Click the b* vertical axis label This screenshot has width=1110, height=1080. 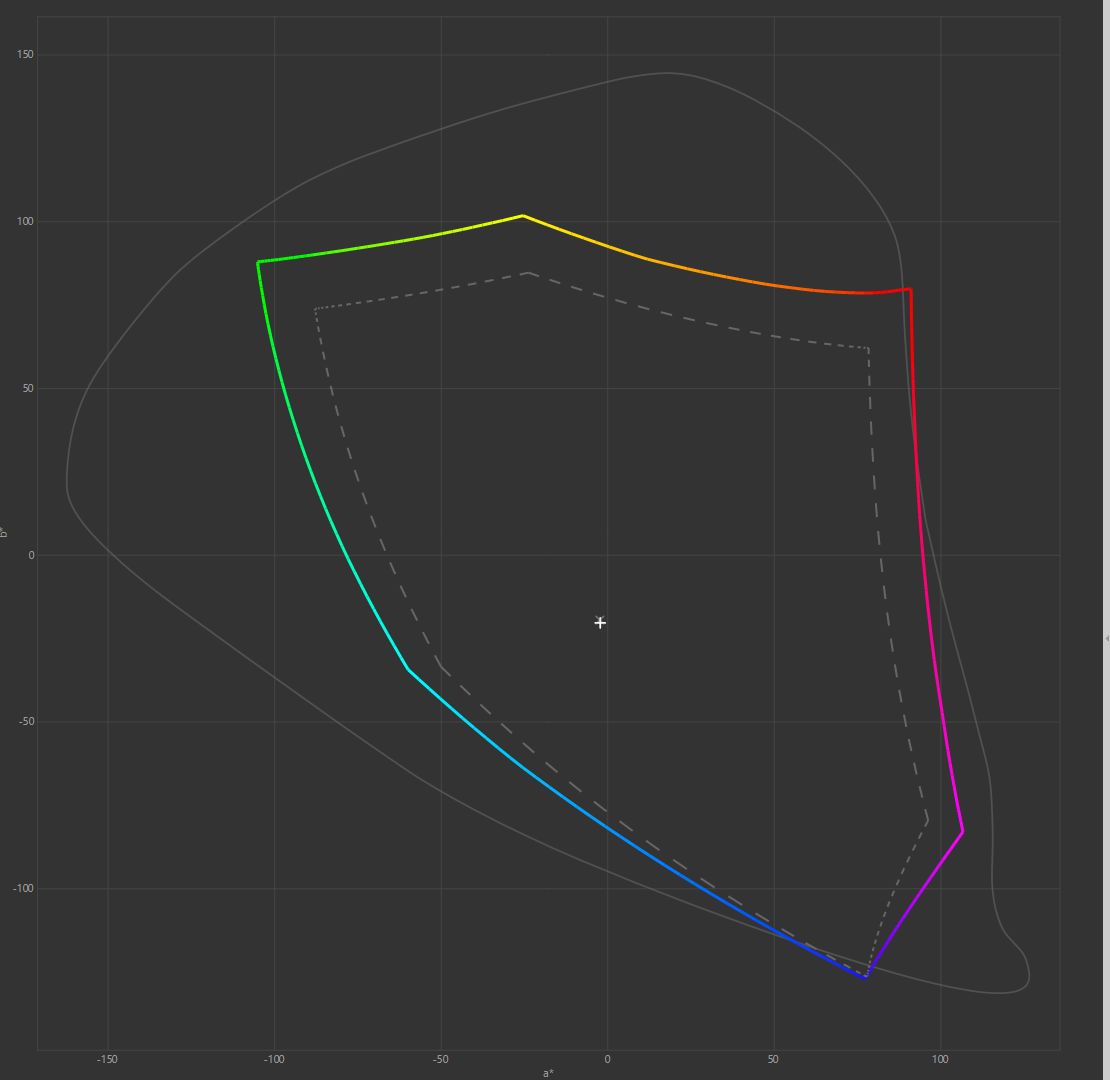[x=5, y=533]
